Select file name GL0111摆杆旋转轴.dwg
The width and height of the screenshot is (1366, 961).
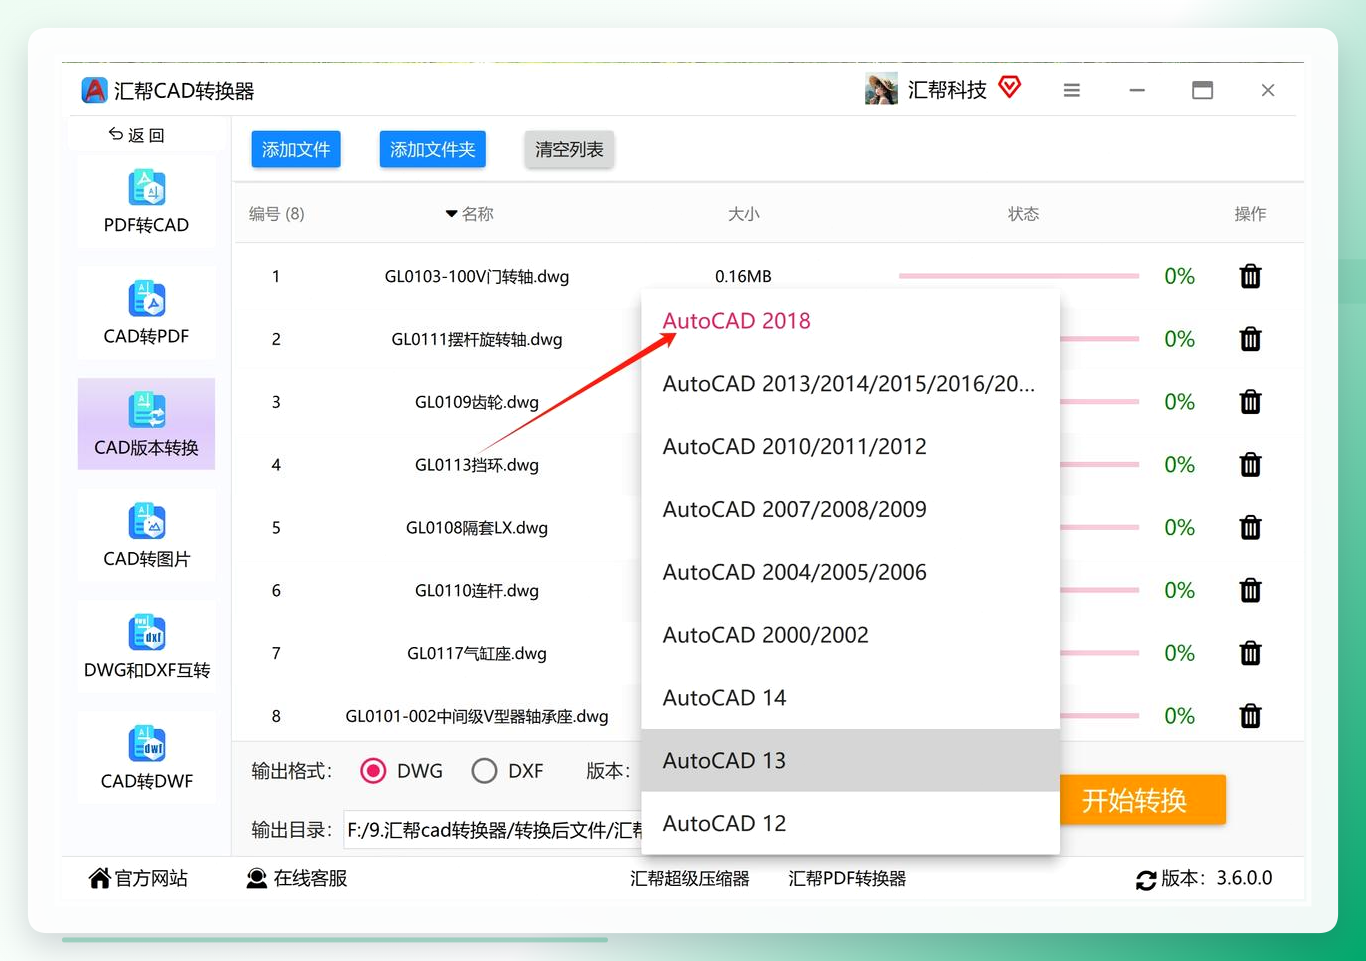(477, 339)
